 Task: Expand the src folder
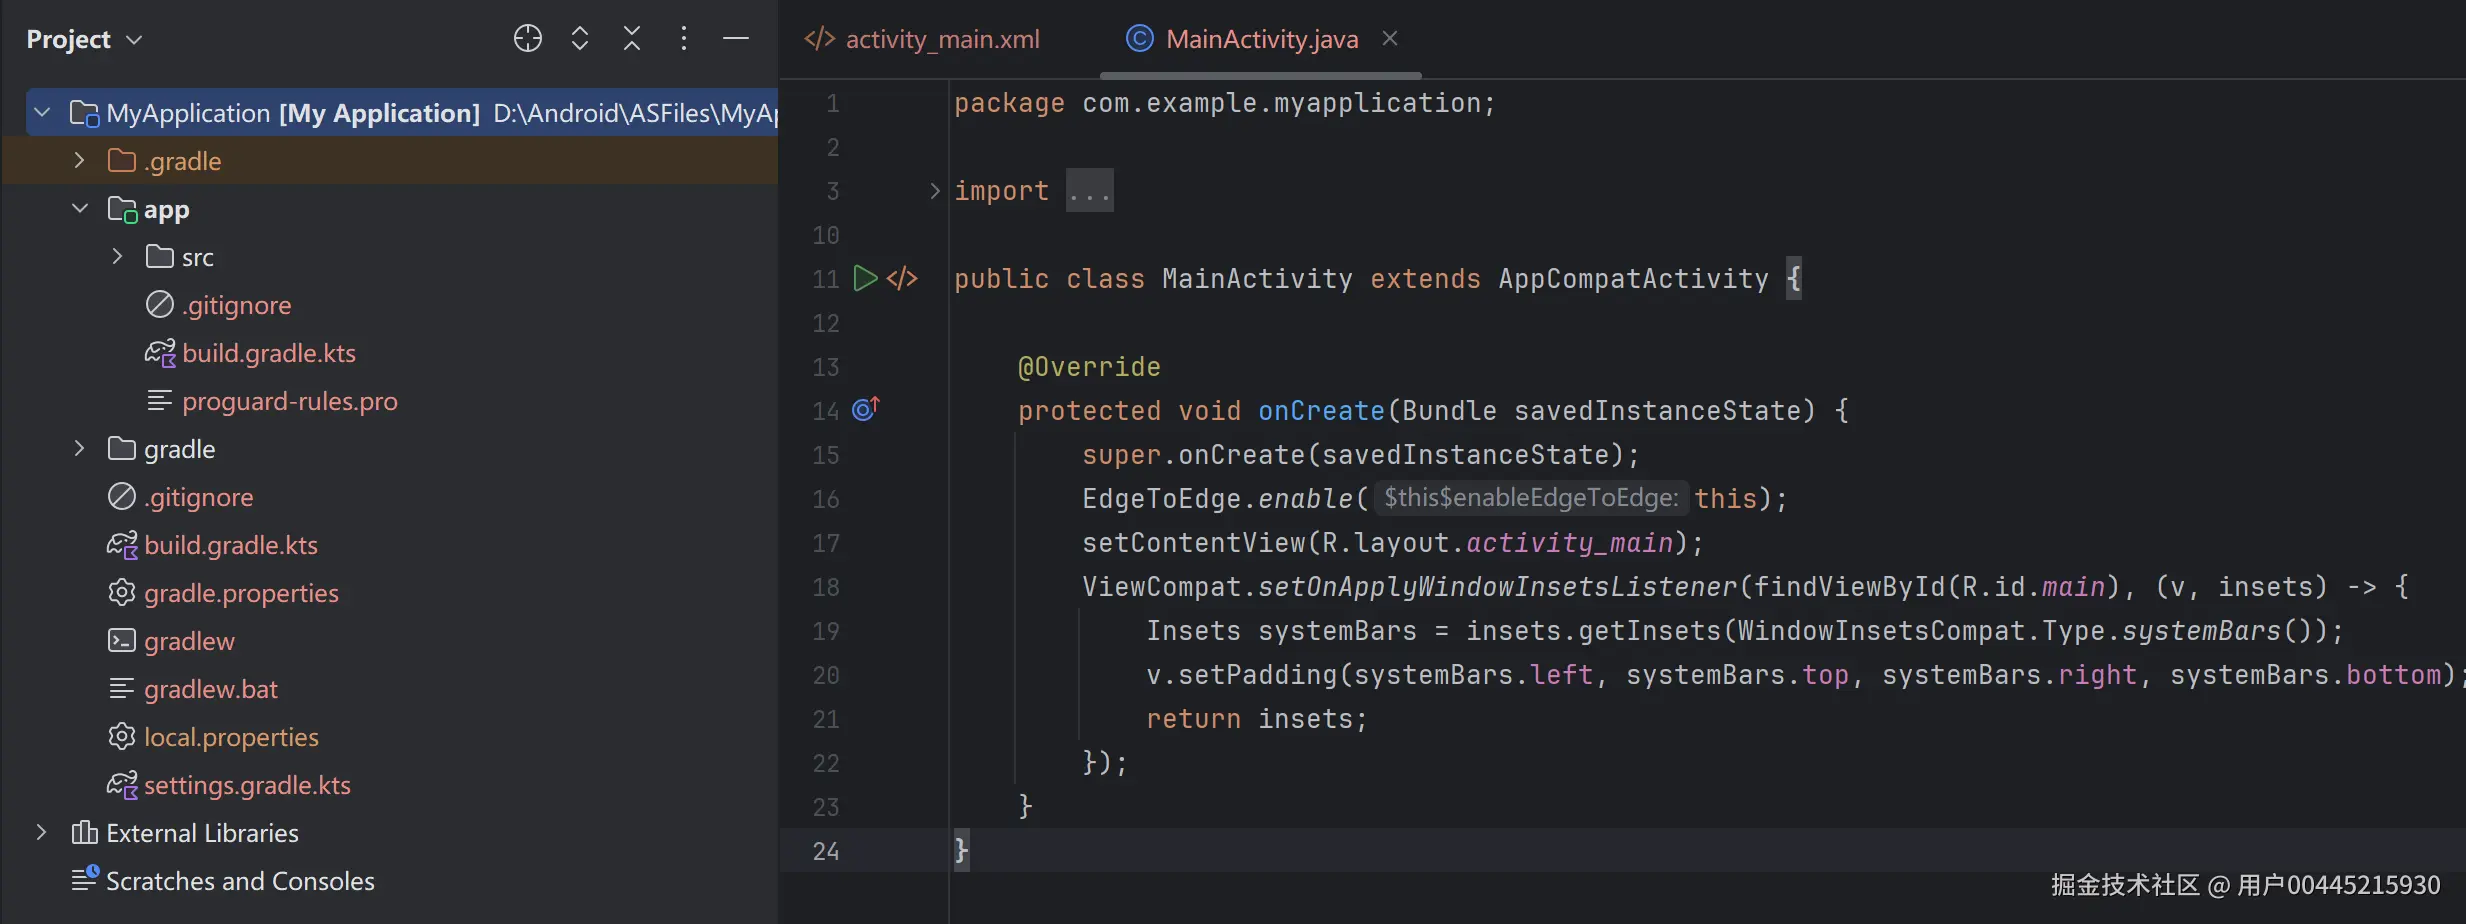118,256
